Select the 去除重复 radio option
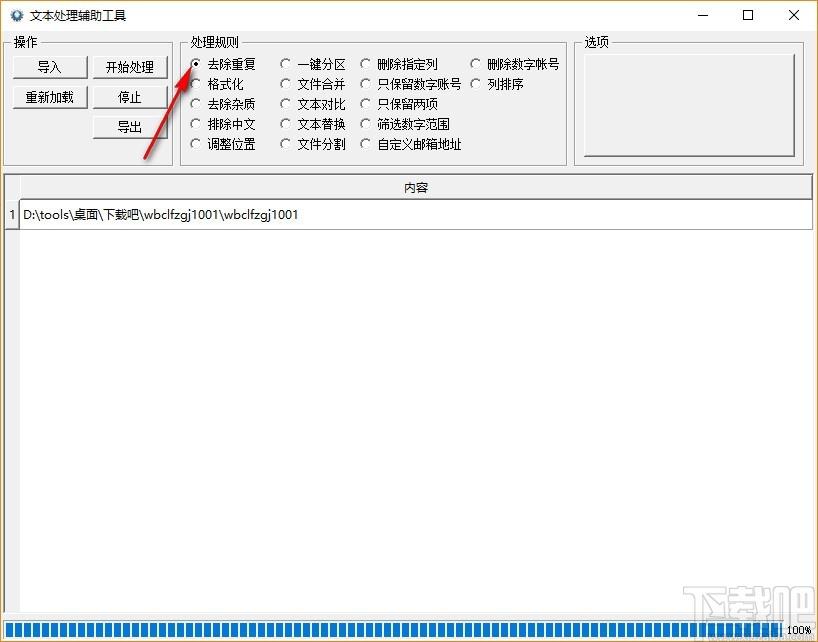This screenshot has width=818, height=642. (x=223, y=64)
